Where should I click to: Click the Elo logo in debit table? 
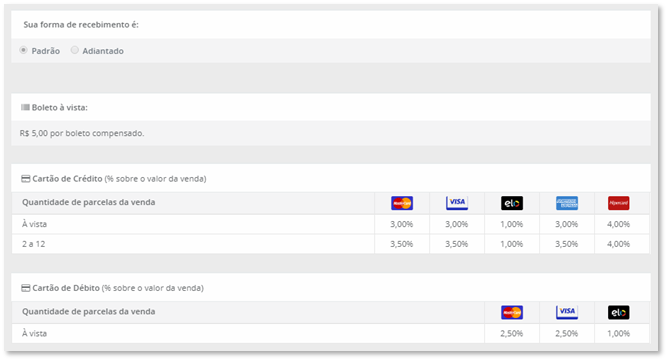[619, 312]
